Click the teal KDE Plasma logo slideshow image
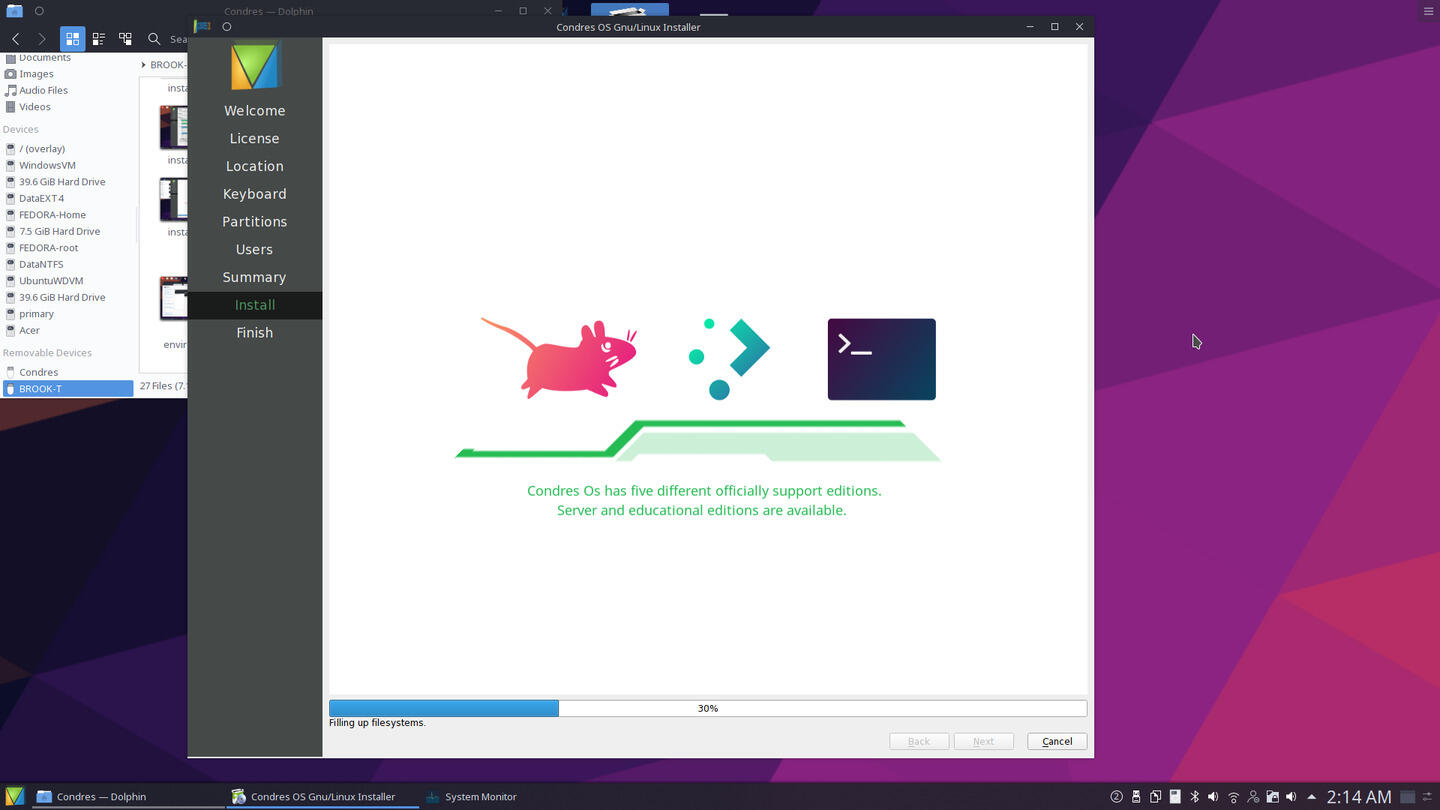1440x810 pixels. click(x=729, y=358)
